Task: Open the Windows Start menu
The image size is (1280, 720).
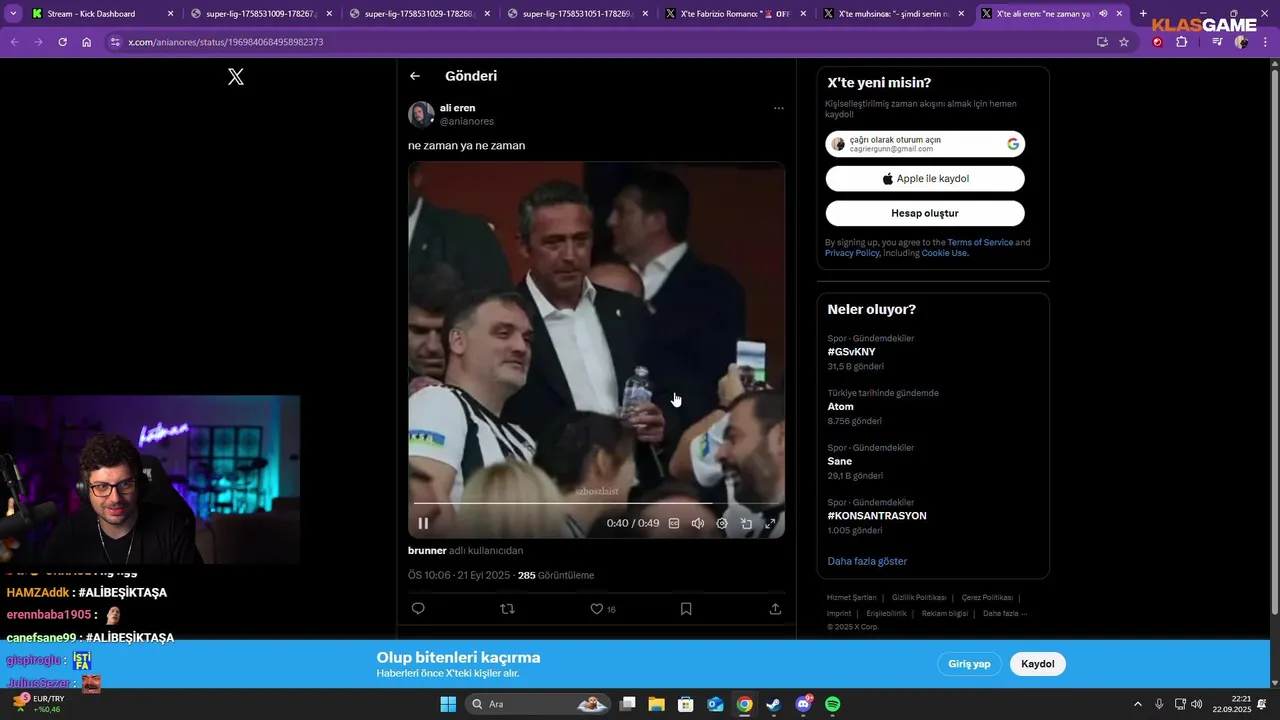Action: click(448, 704)
